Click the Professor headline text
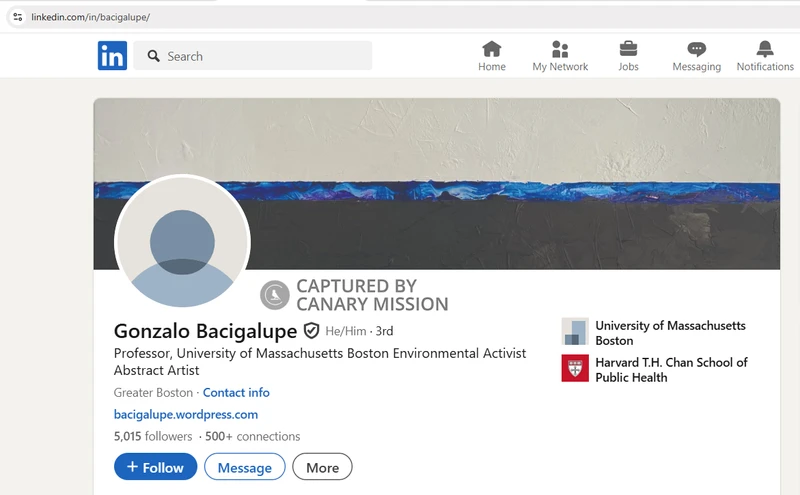The width and height of the screenshot is (800, 495). click(x=320, y=361)
